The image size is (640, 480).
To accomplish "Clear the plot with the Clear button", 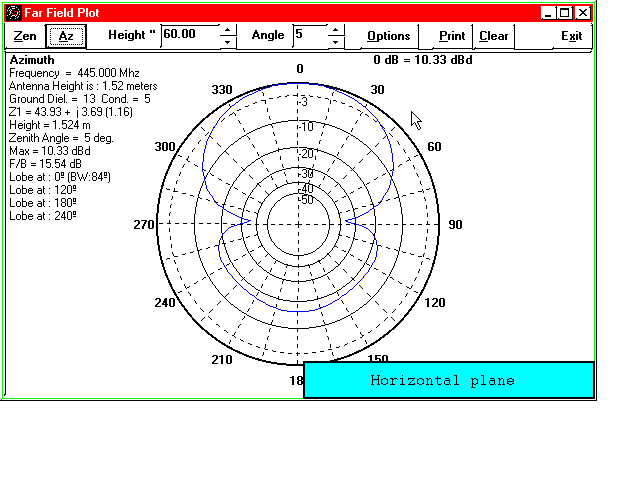I will [x=493, y=36].
